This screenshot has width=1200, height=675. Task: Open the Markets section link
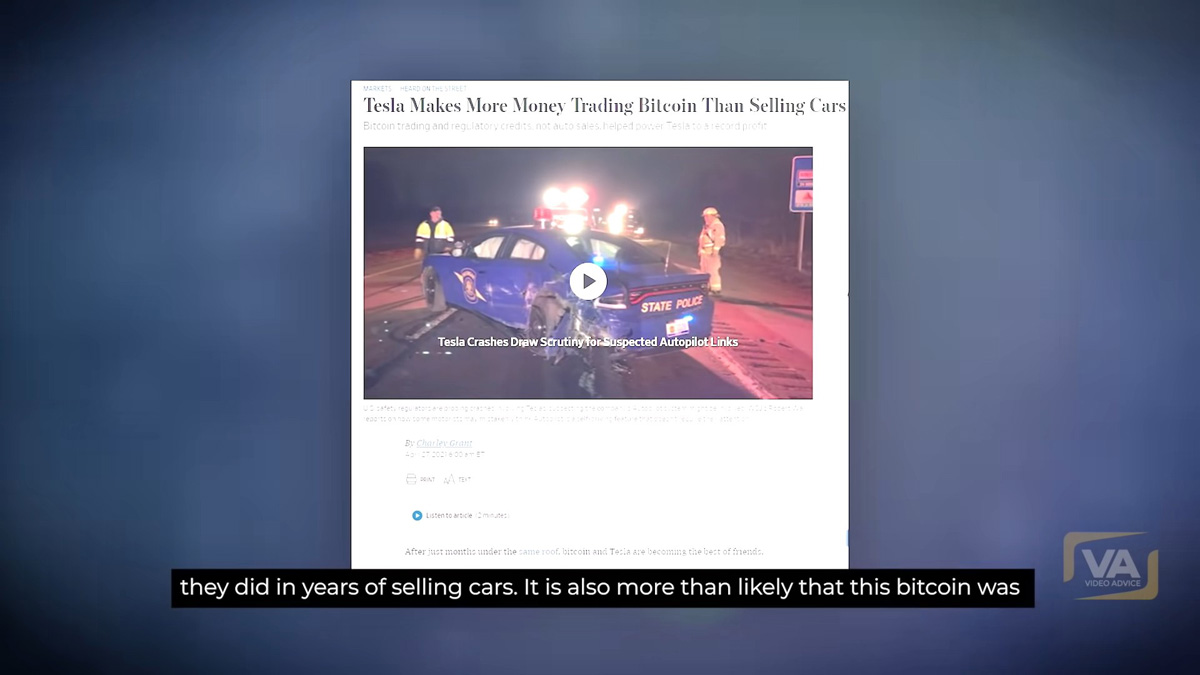tap(377, 89)
